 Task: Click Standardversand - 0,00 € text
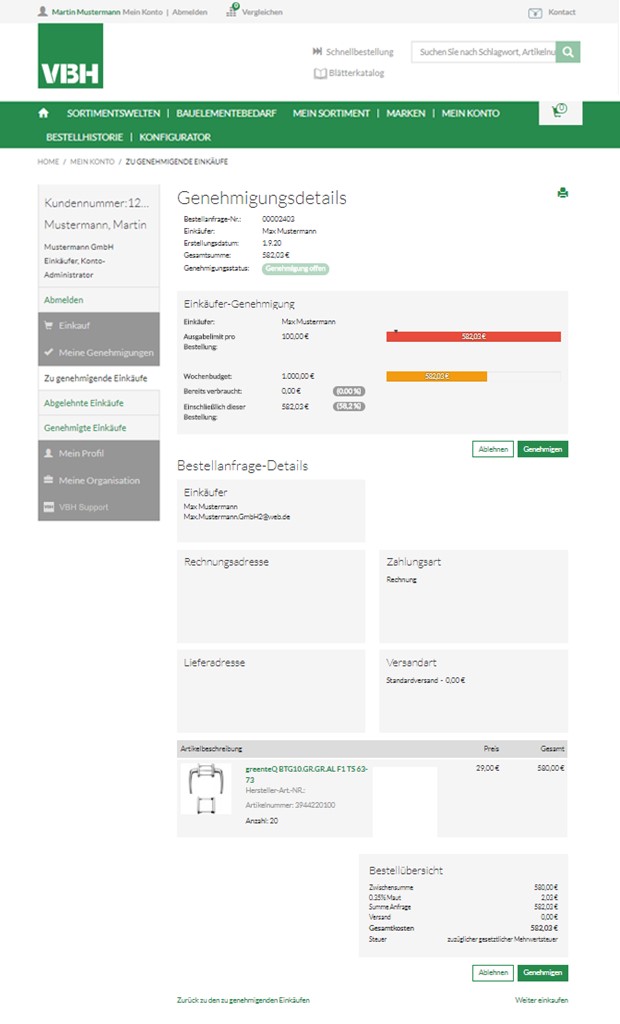[425, 680]
